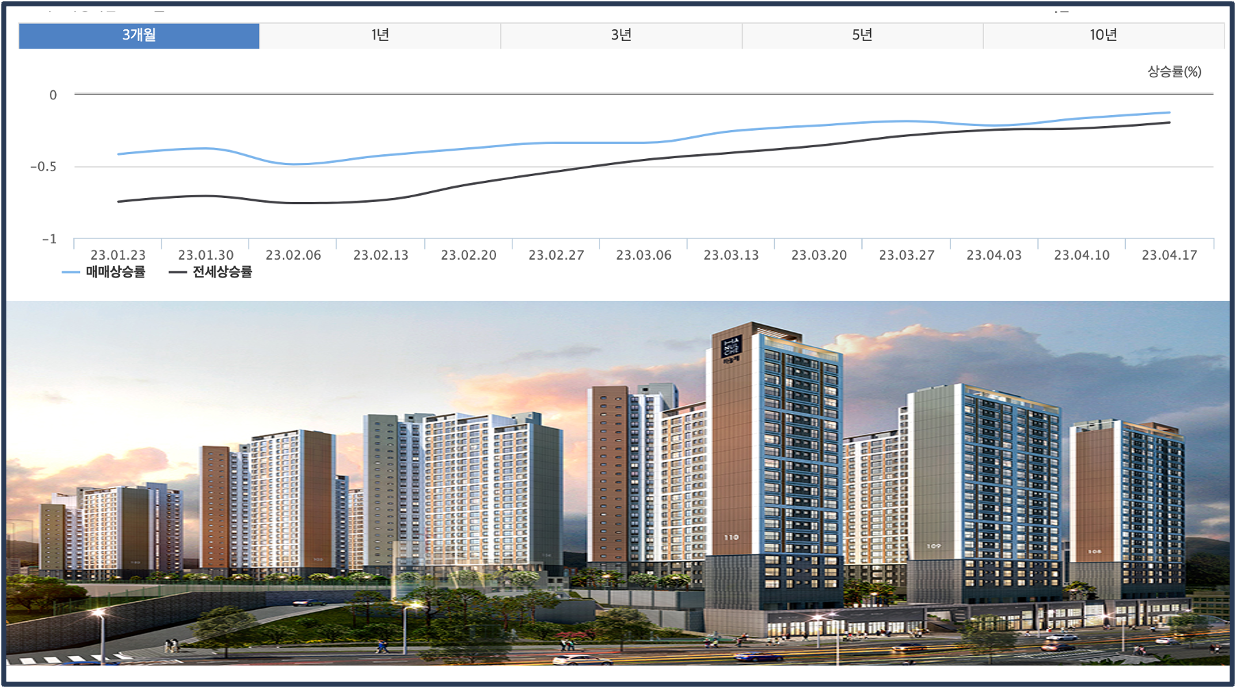This screenshot has height=688, width=1236.
Task: Toggle the 매매상승률 legend series
Action: click(104, 272)
